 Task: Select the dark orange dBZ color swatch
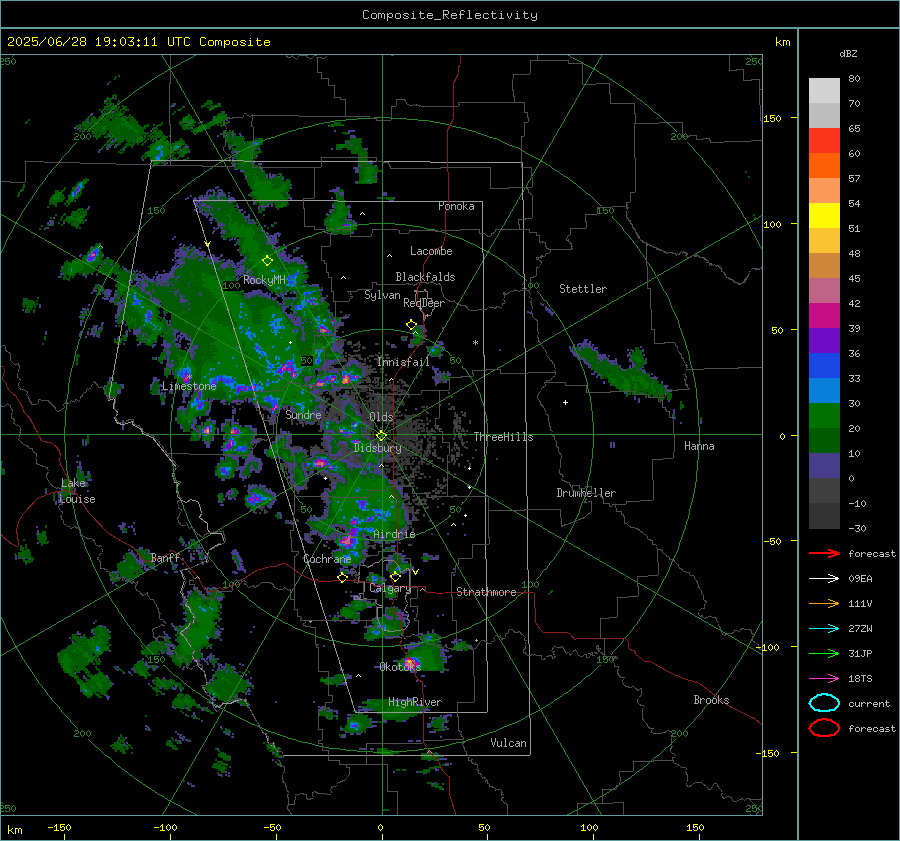coord(824,166)
